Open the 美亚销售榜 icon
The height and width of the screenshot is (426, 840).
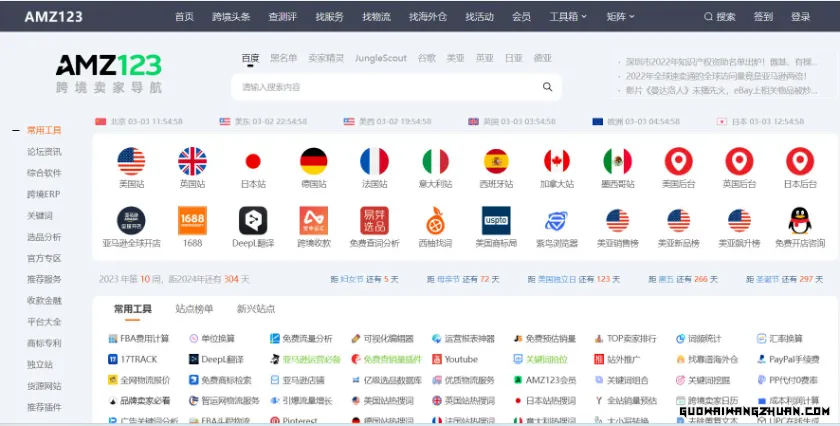pos(618,220)
